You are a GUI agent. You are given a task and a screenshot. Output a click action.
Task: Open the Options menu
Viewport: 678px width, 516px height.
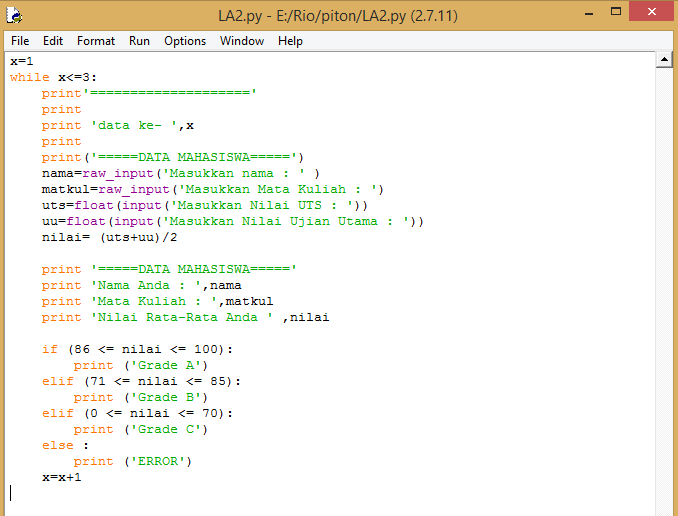185,41
